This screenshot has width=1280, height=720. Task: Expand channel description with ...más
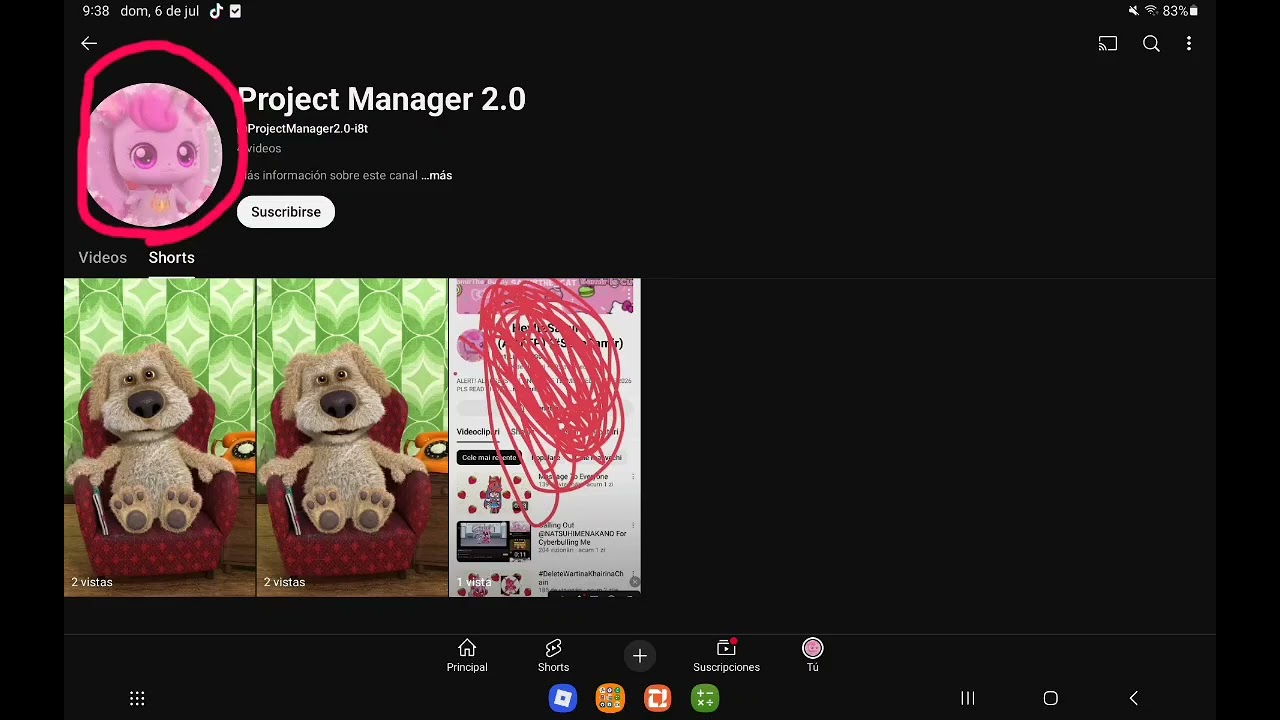click(x=436, y=175)
